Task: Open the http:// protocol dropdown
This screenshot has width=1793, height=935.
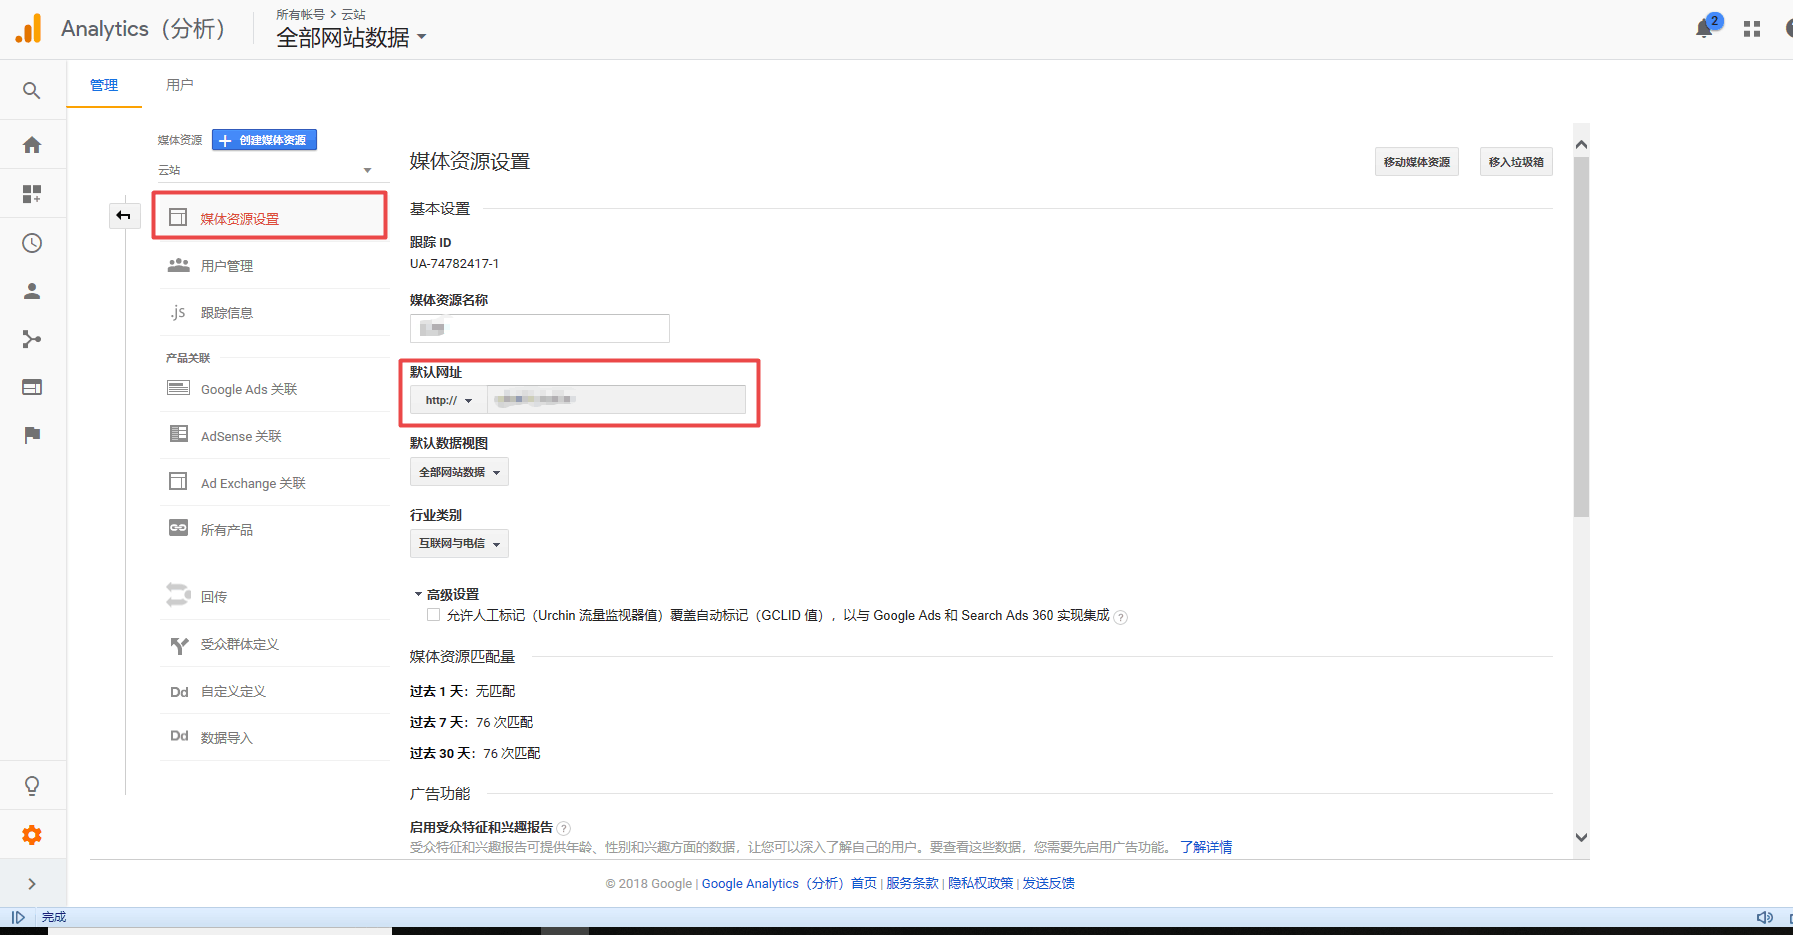Action: tap(447, 399)
